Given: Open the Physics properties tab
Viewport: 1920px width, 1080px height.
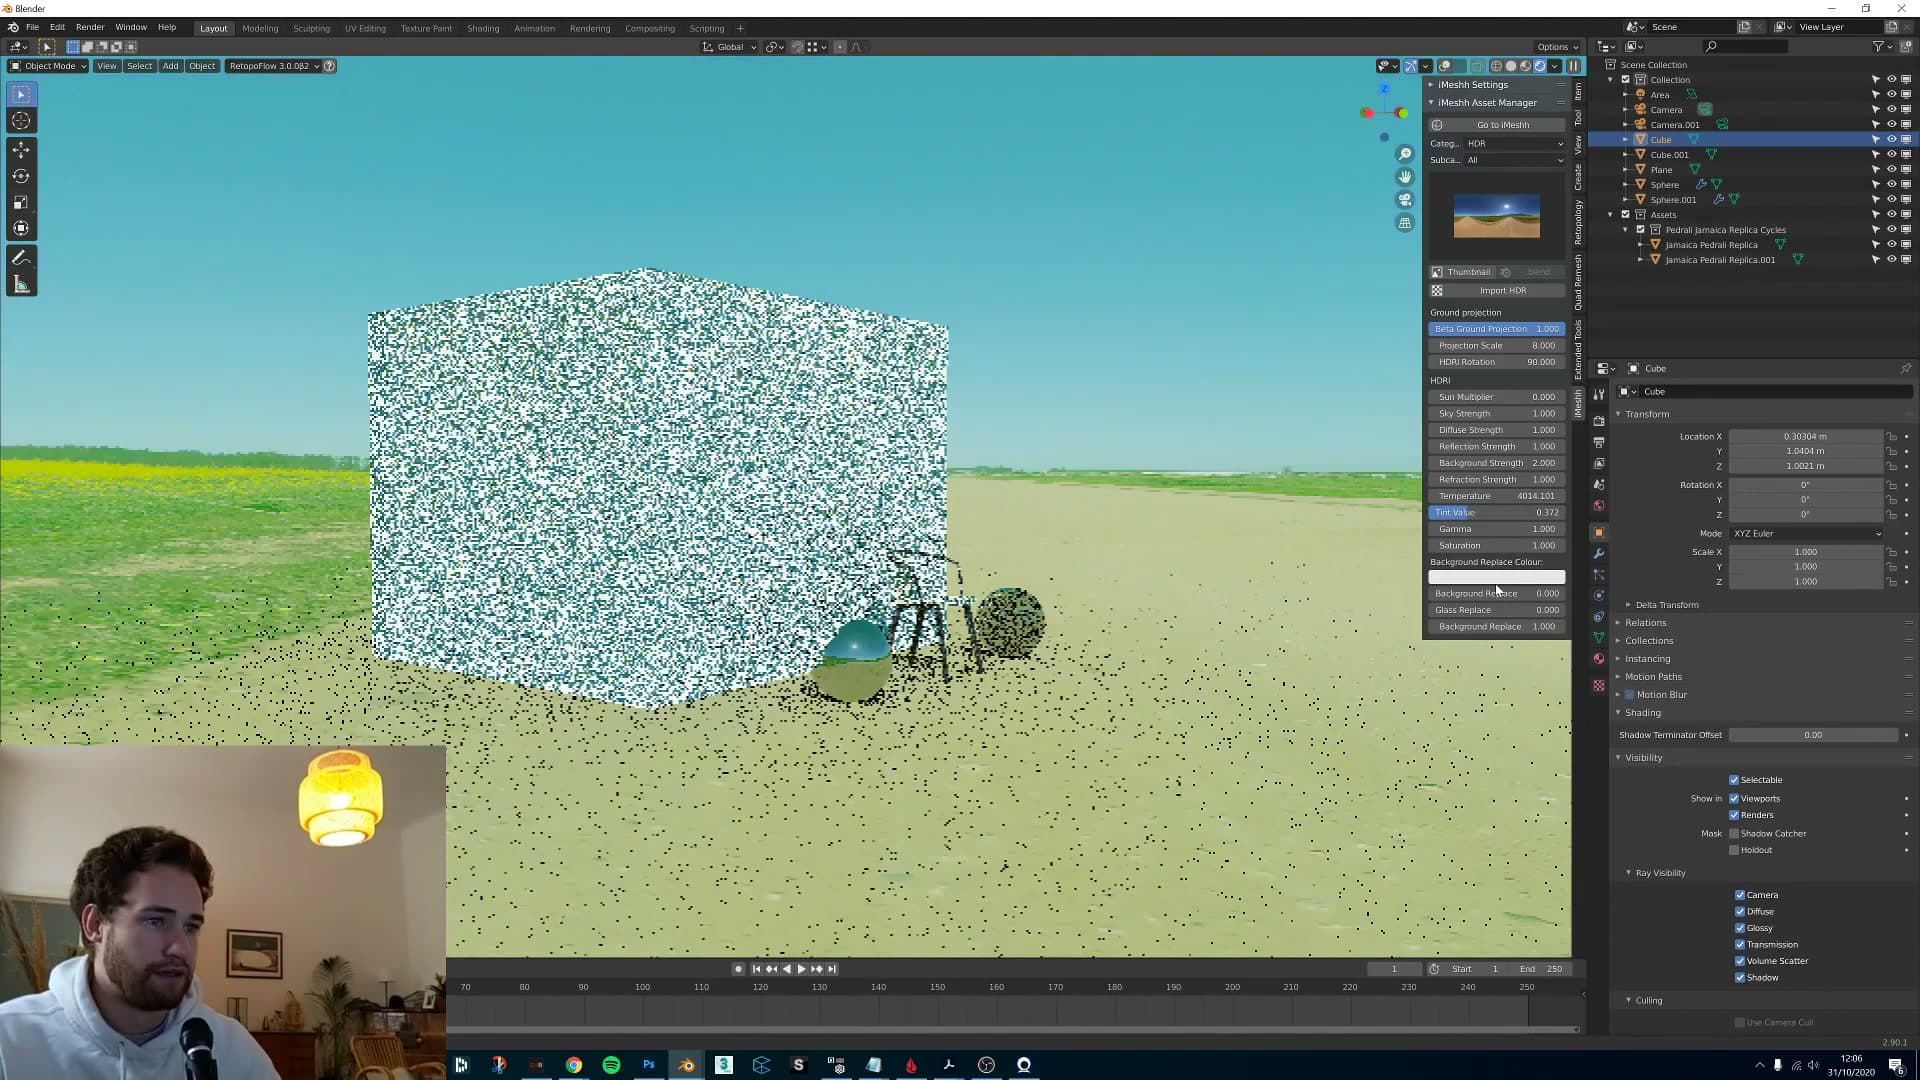Looking at the screenshot, I should coord(1599,596).
